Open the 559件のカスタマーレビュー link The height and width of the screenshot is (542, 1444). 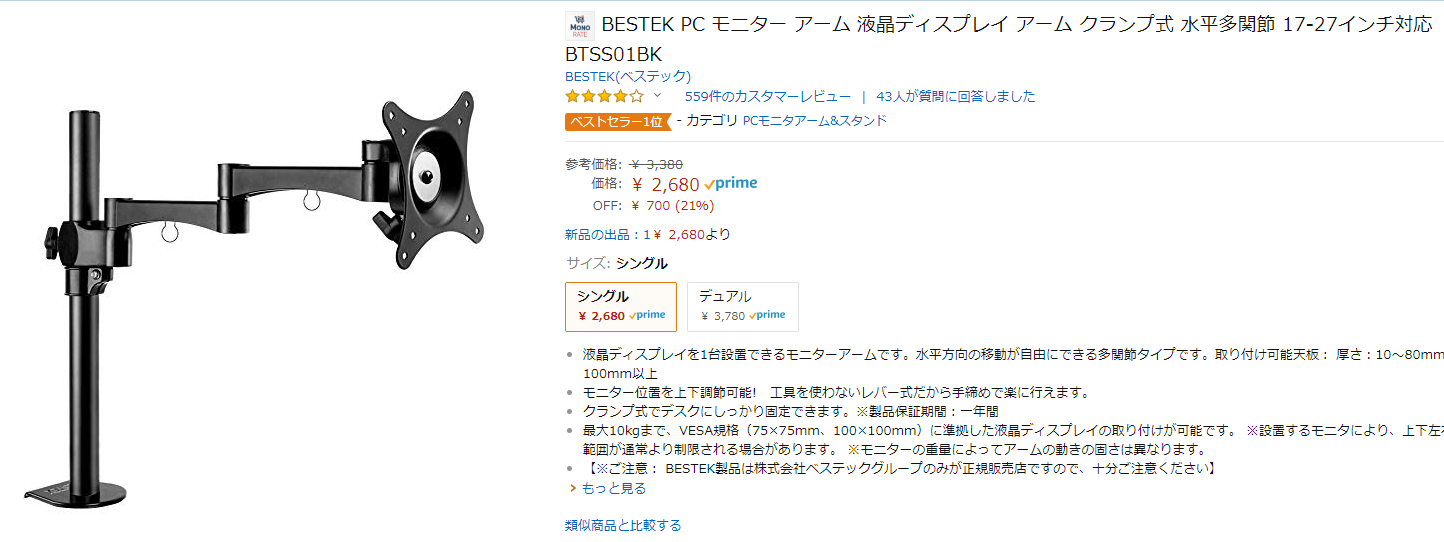[x=767, y=97]
